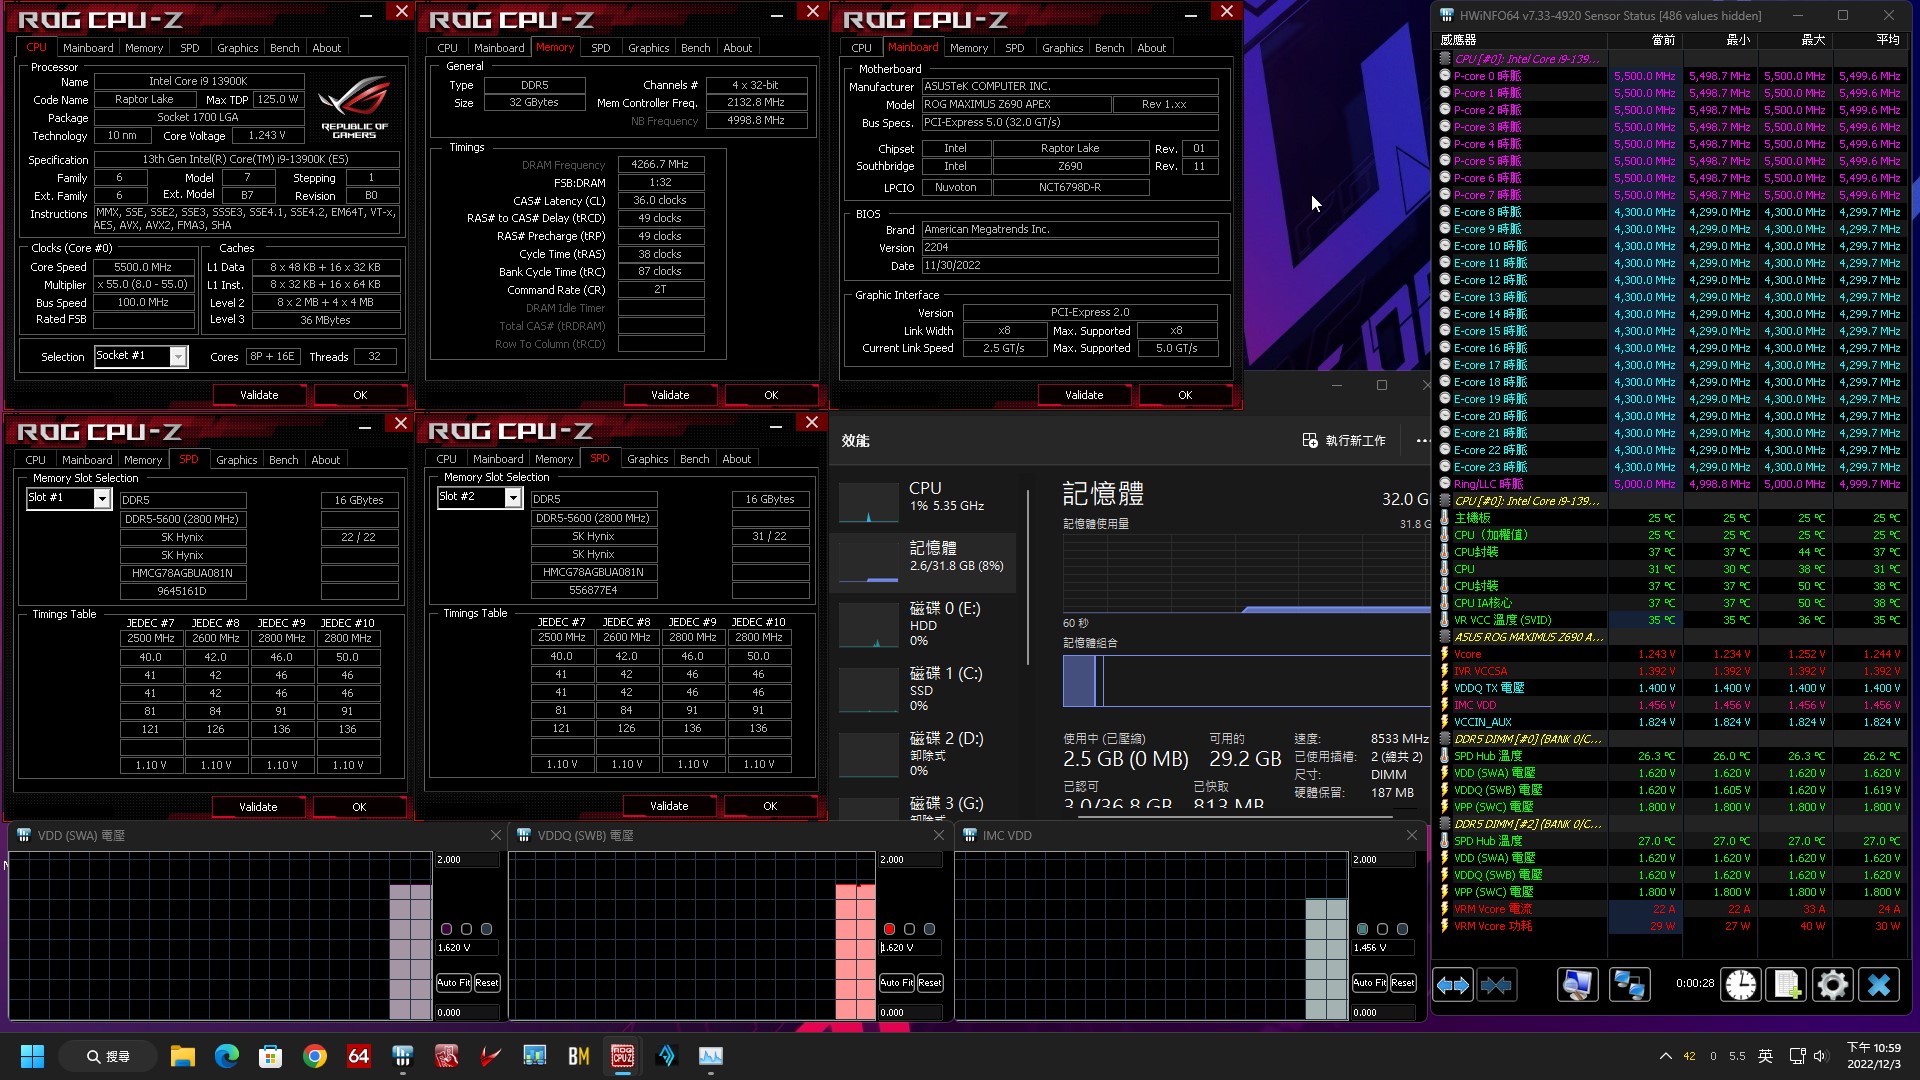Screen dimensions: 1920x1080
Task: Click Reset in VDDQ (SWB) graph
Action: 929,983
